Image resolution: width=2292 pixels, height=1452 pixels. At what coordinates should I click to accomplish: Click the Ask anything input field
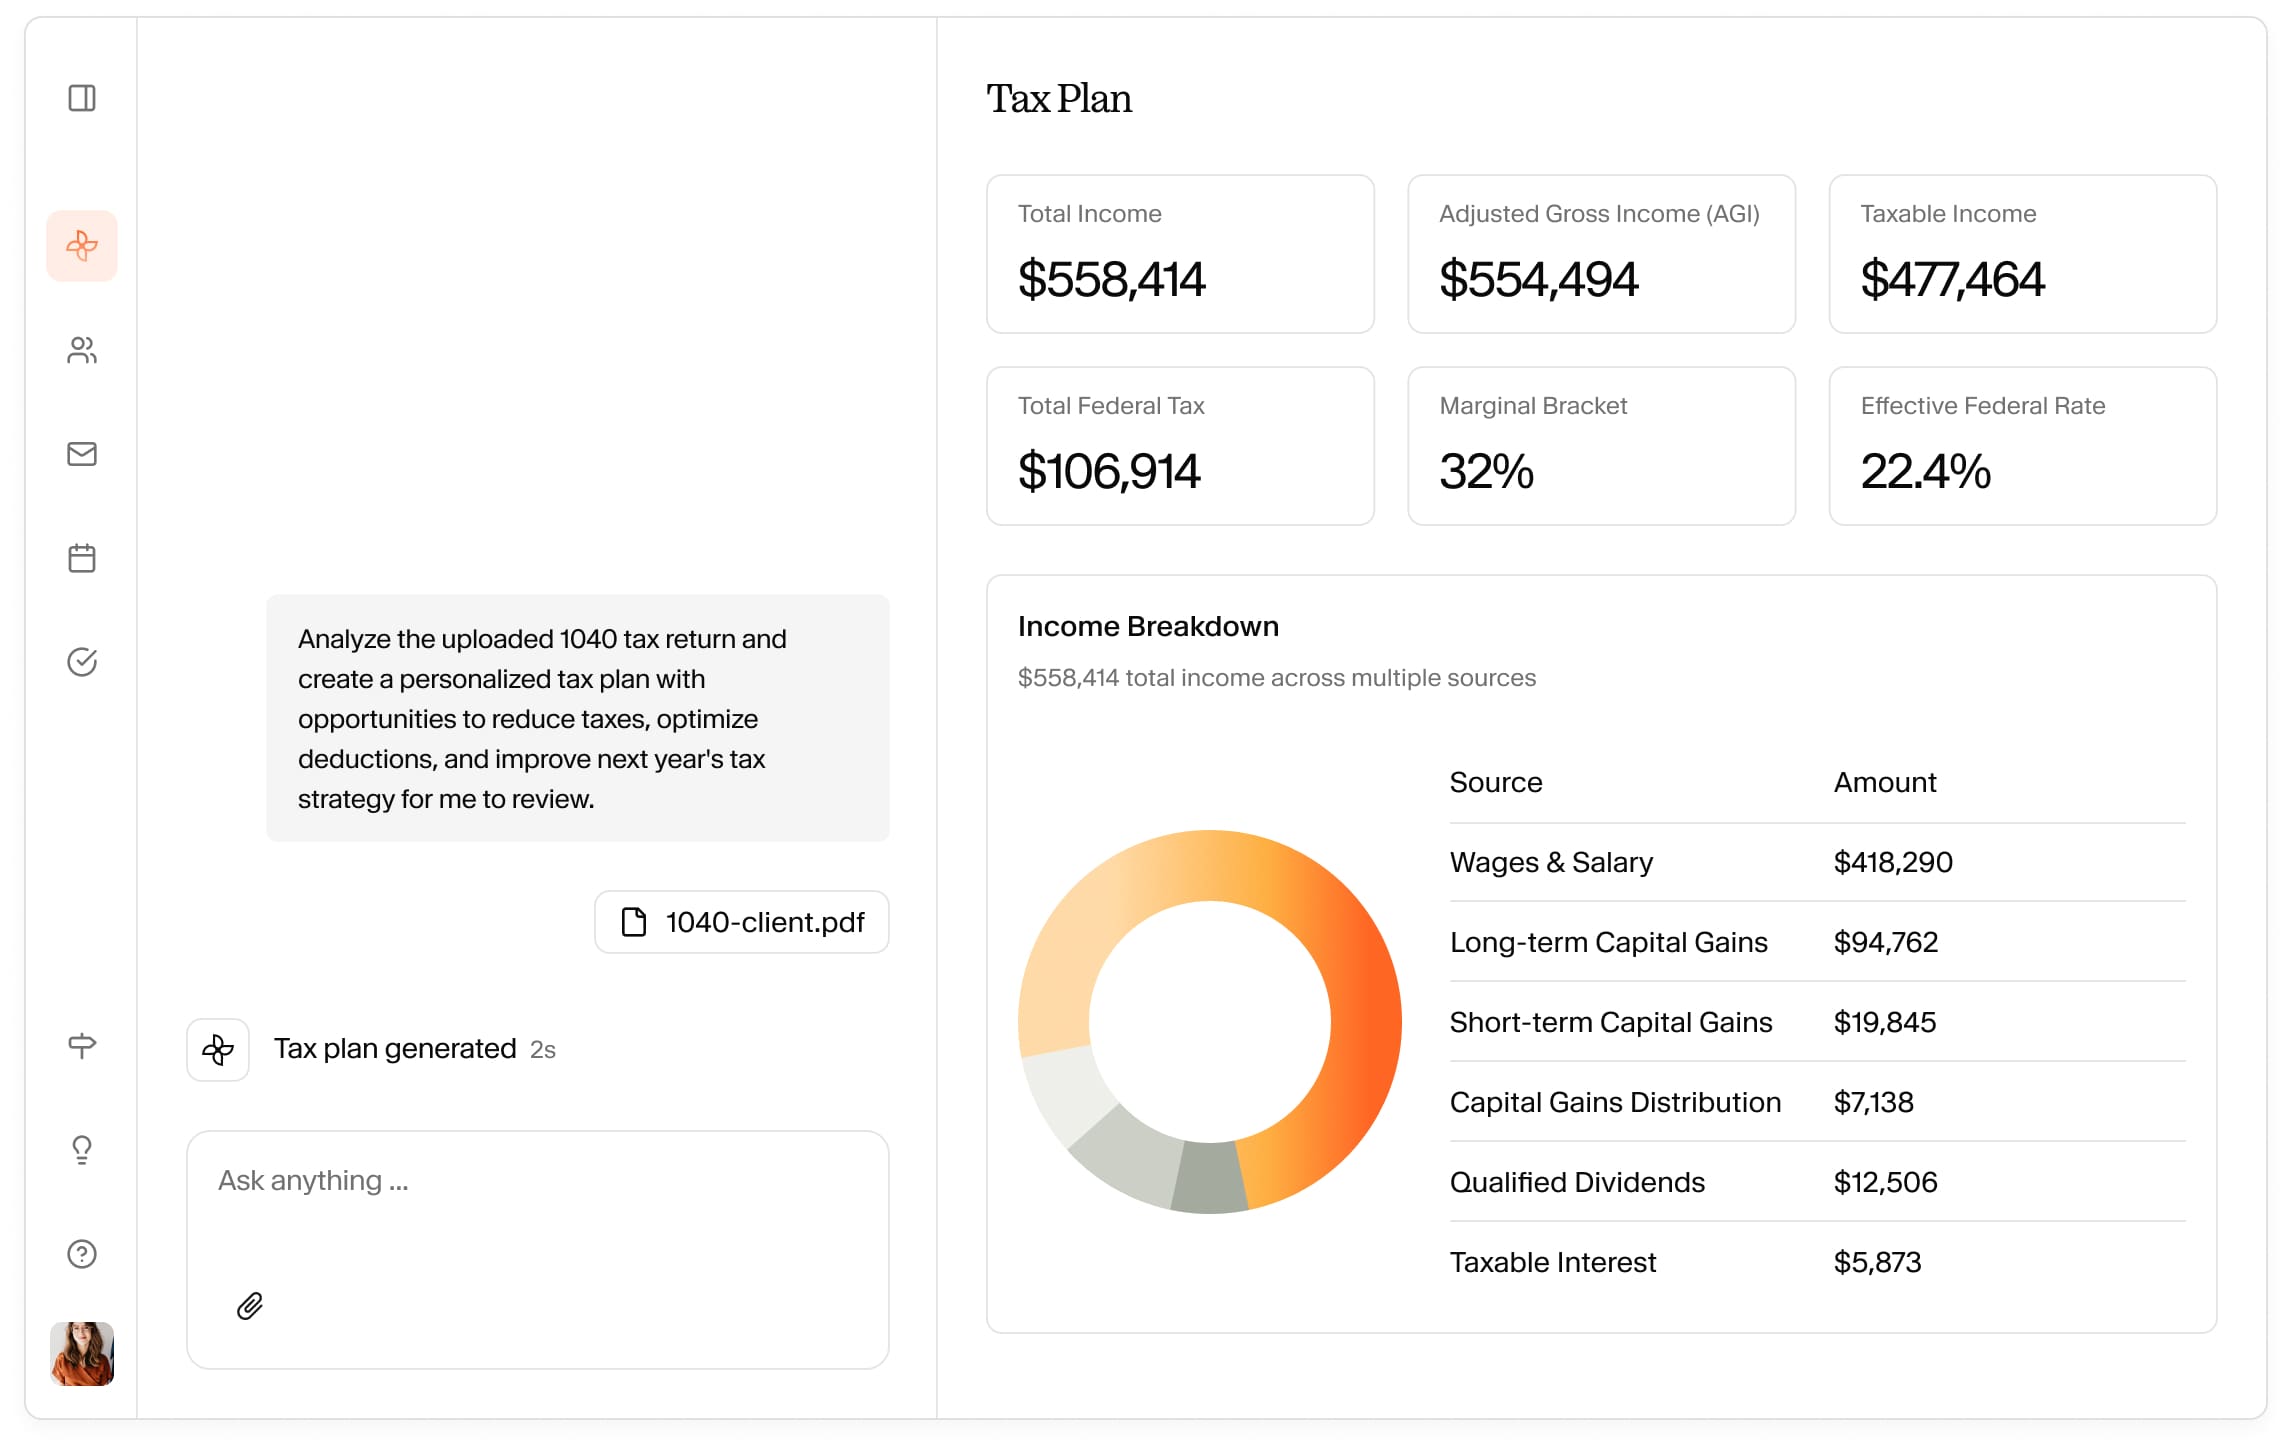coord(538,1250)
